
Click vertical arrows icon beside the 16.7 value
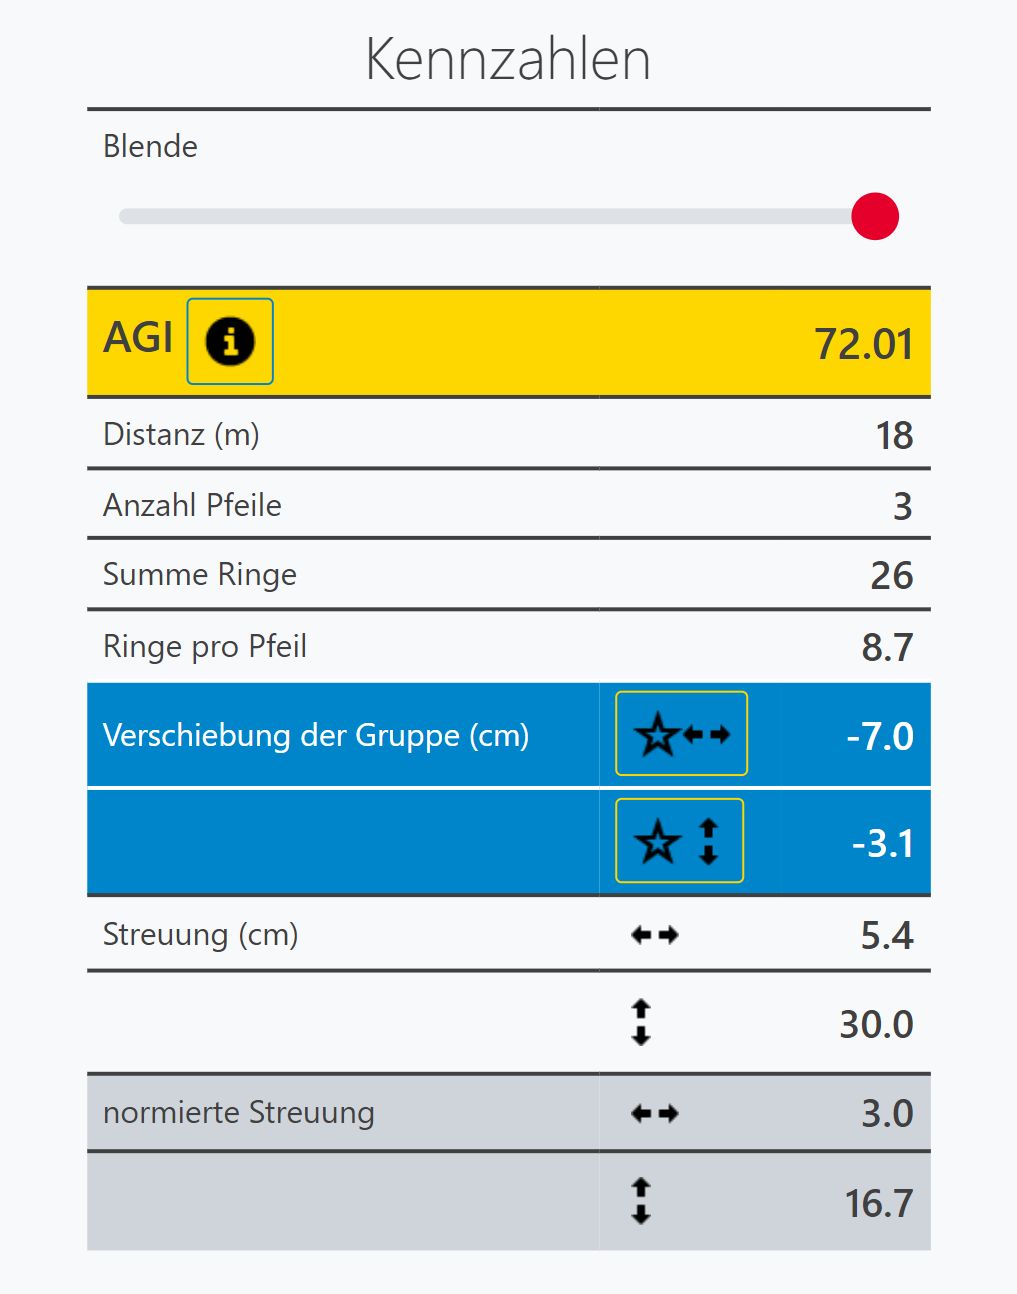pyautogui.click(x=641, y=1201)
